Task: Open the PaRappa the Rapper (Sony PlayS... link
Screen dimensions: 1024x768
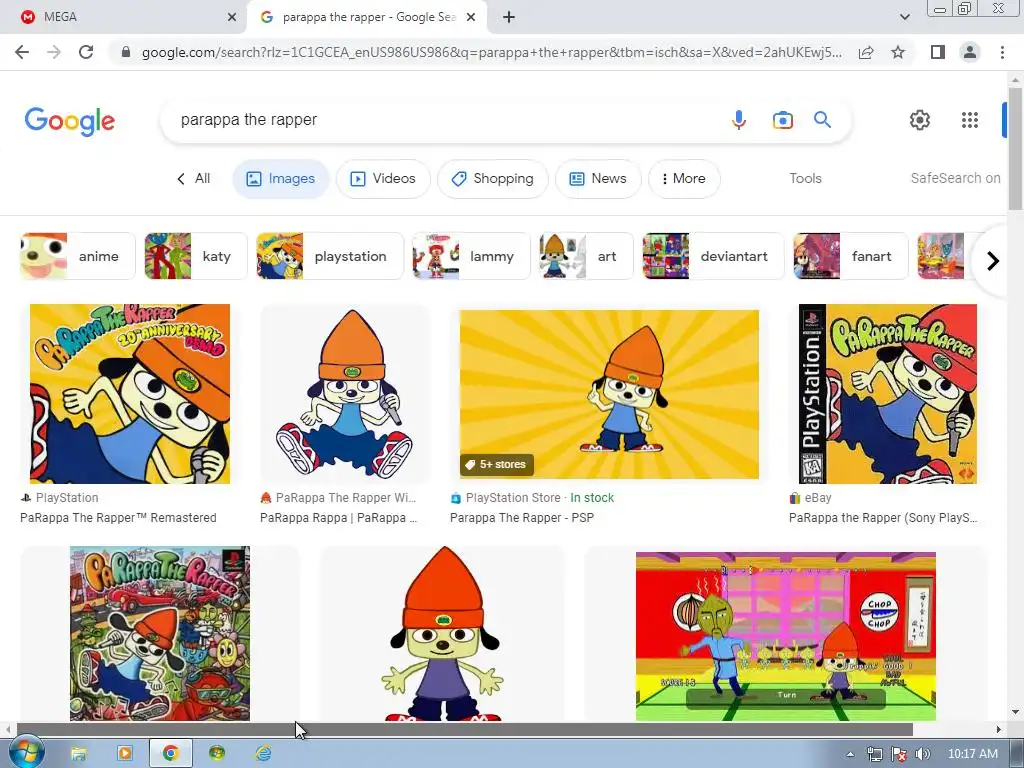Action: click(883, 518)
